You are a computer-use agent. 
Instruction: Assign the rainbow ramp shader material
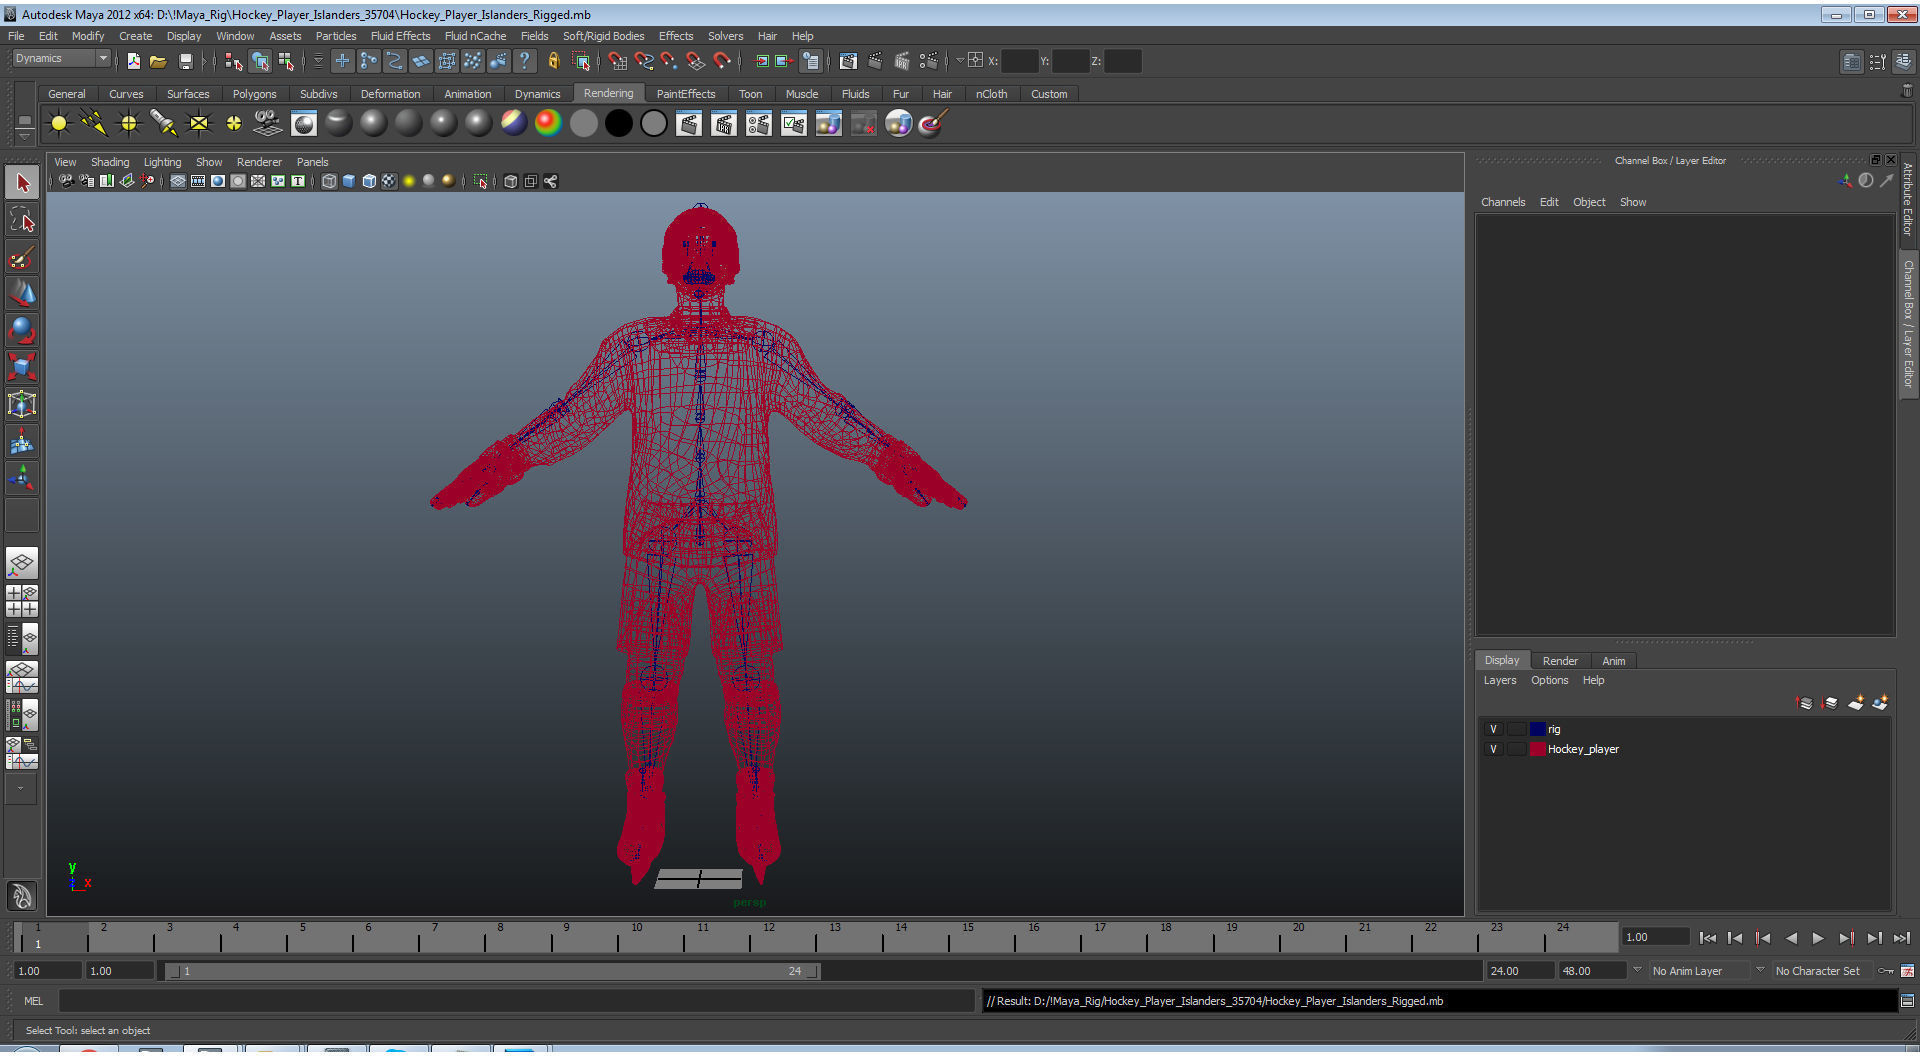coord(548,123)
